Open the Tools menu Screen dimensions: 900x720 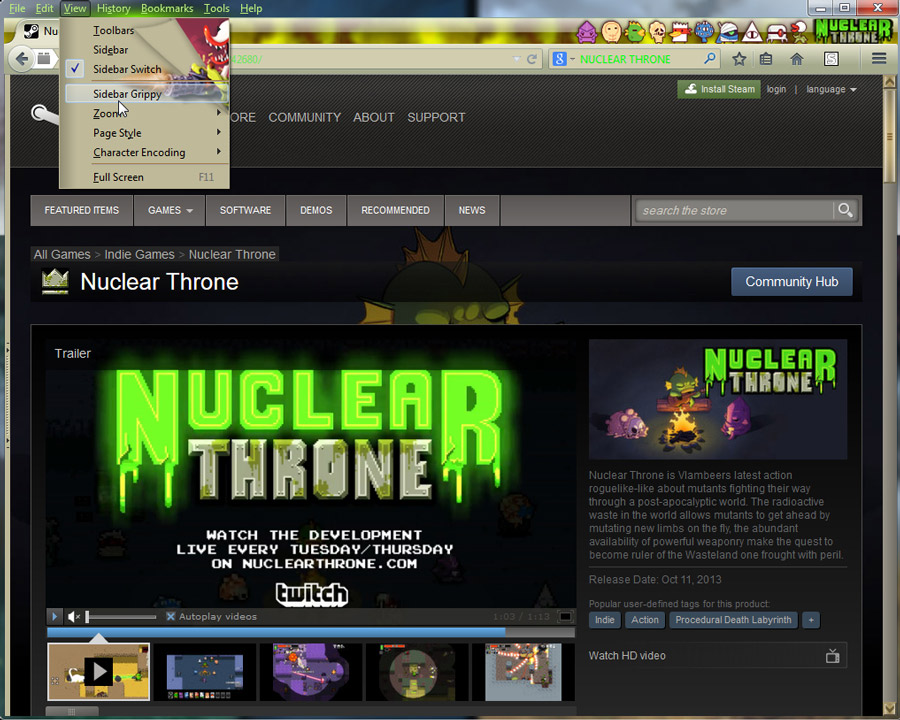click(216, 8)
